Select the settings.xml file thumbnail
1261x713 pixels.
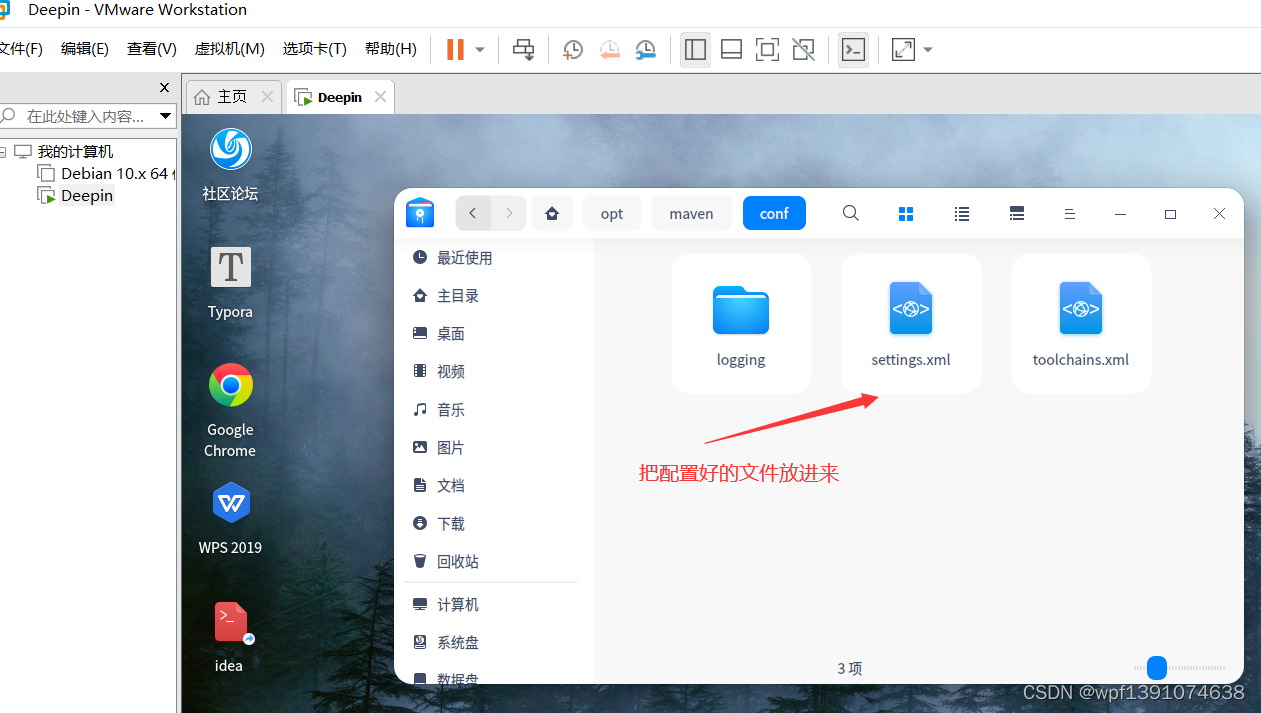[x=910, y=320]
